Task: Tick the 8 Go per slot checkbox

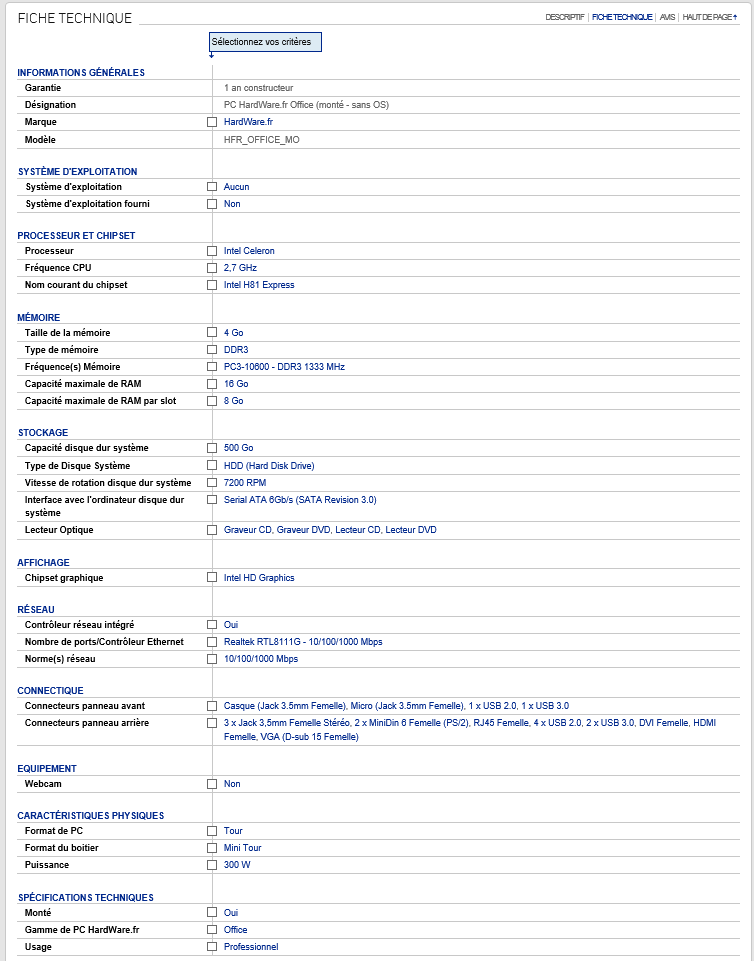Action: point(212,401)
